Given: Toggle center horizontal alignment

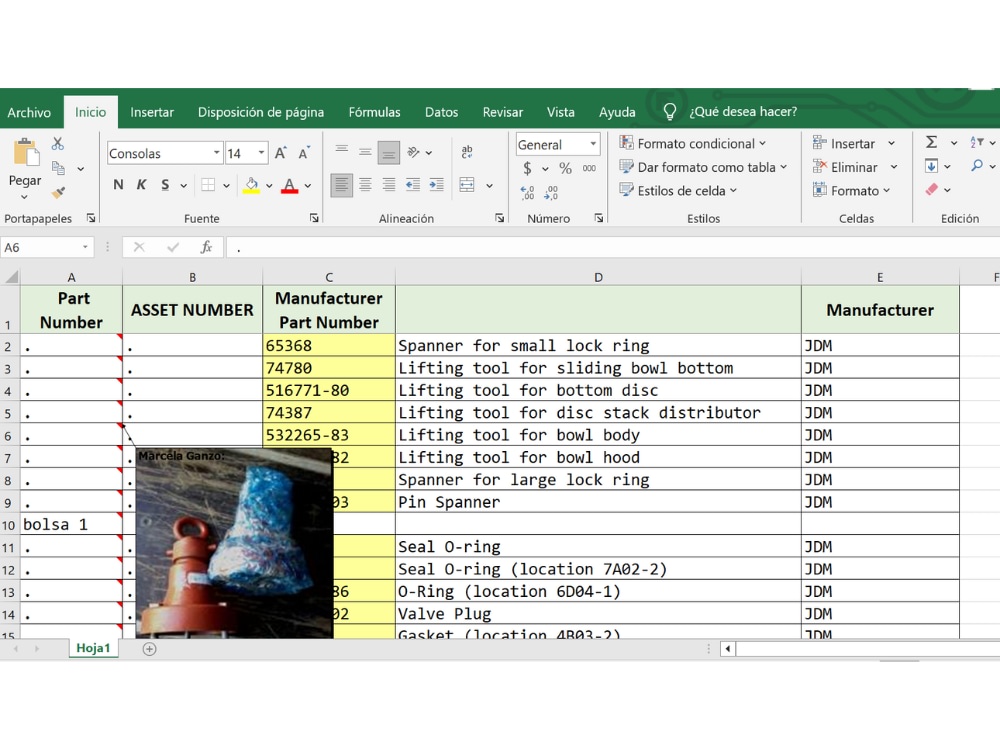Looking at the screenshot, I should 365,185.
